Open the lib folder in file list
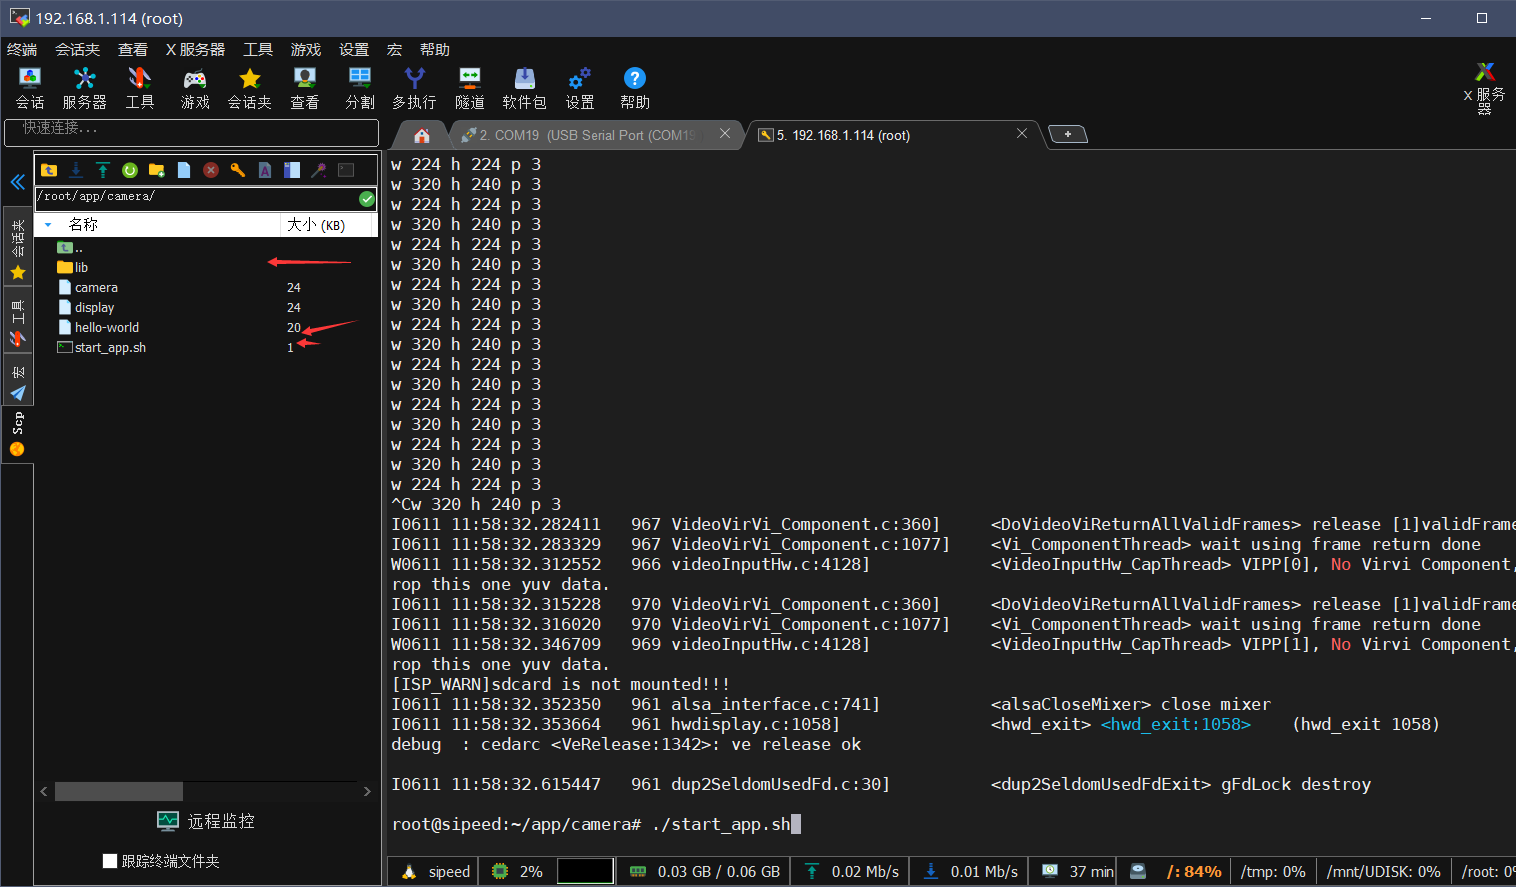This screenshot has height=887, width=1516. [81, 267]
